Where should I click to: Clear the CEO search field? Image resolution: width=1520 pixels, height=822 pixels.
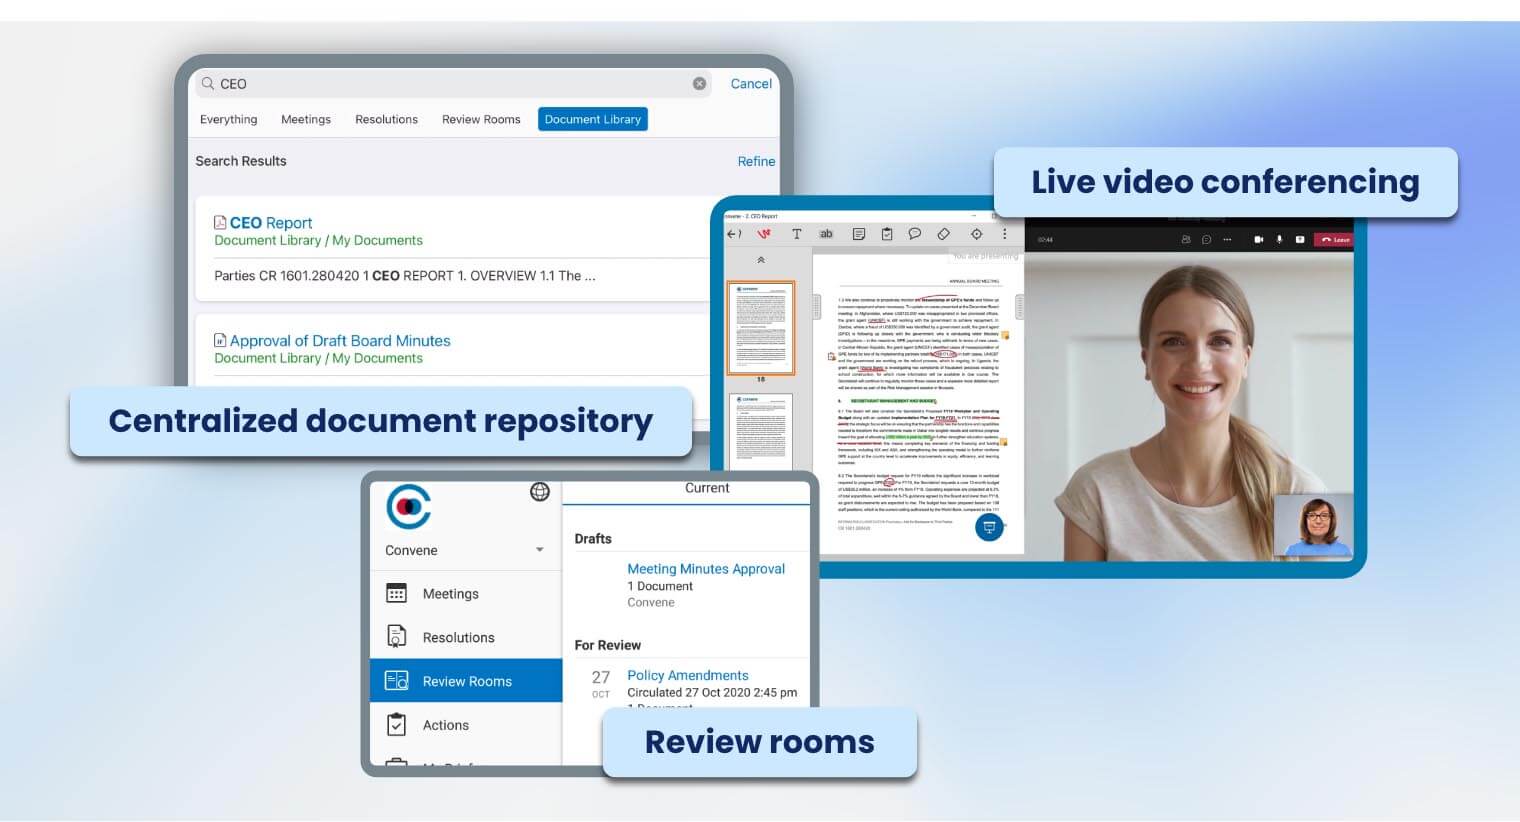(x=699, y=83)
